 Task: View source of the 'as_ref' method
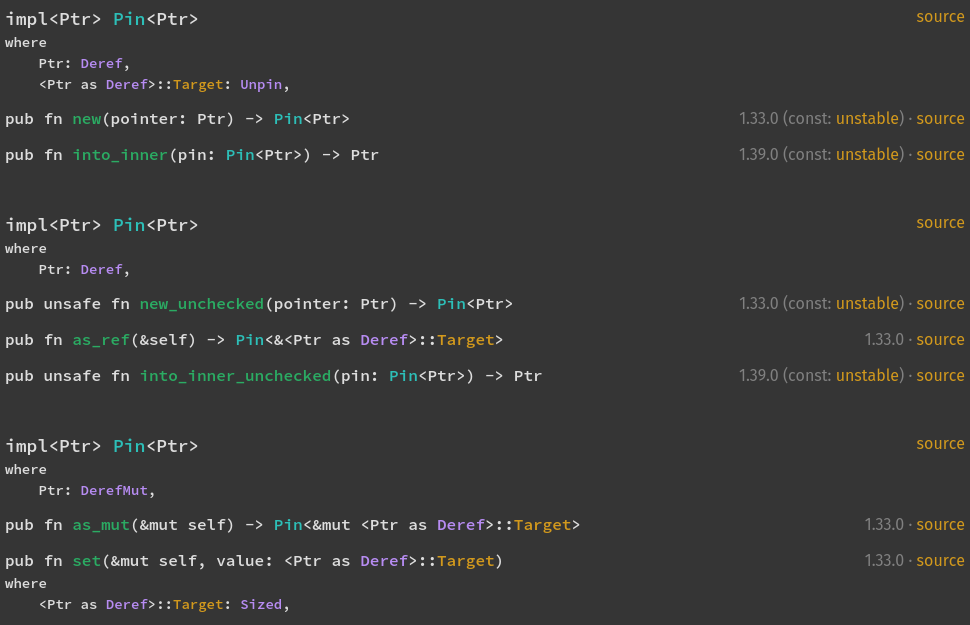click(940, 339)
